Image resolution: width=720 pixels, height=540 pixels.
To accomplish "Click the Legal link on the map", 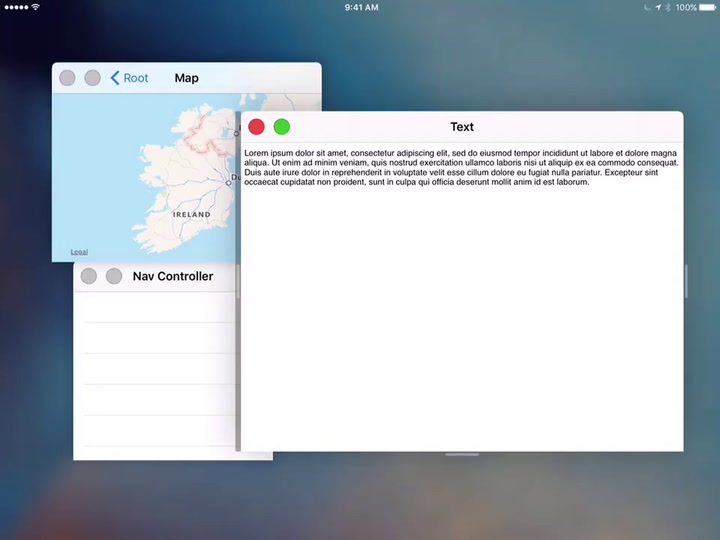I will [79, 252].
